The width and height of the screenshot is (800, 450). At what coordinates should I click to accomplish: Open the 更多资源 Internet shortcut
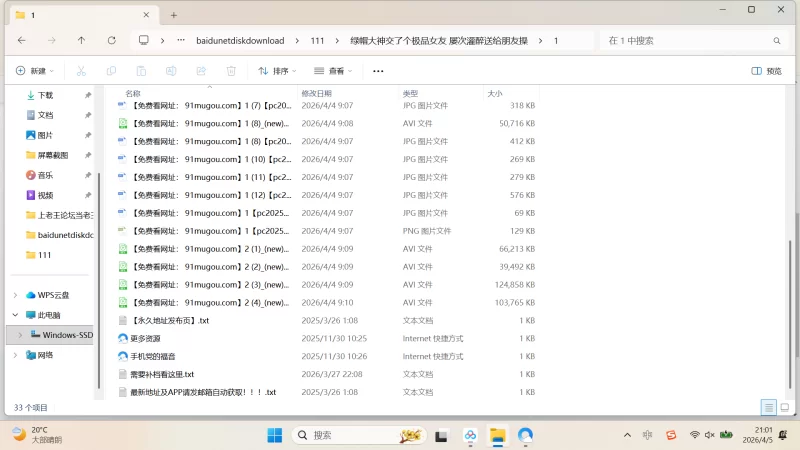145,338
